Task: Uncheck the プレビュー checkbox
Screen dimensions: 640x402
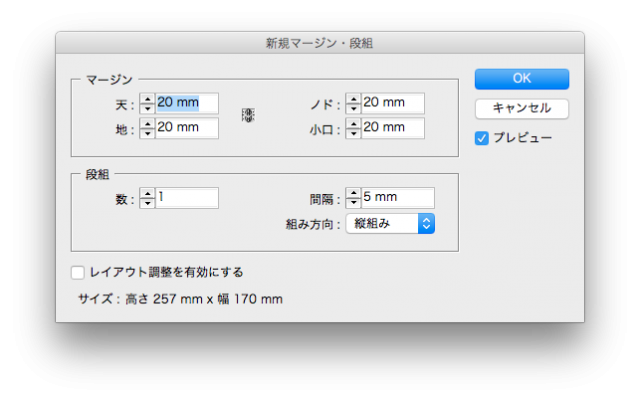Action: [x=482, y=138]
